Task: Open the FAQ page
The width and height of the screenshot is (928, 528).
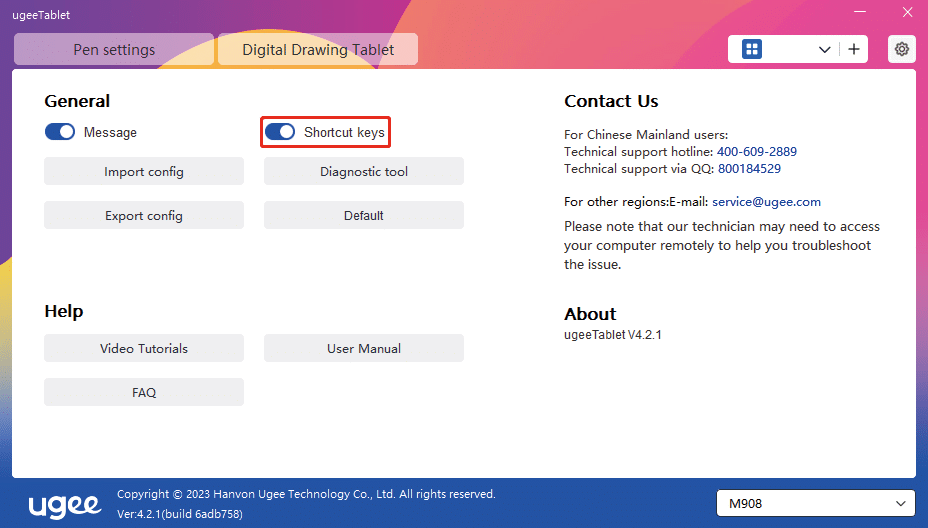Action: pyautogui.click(x=144, y=392)
